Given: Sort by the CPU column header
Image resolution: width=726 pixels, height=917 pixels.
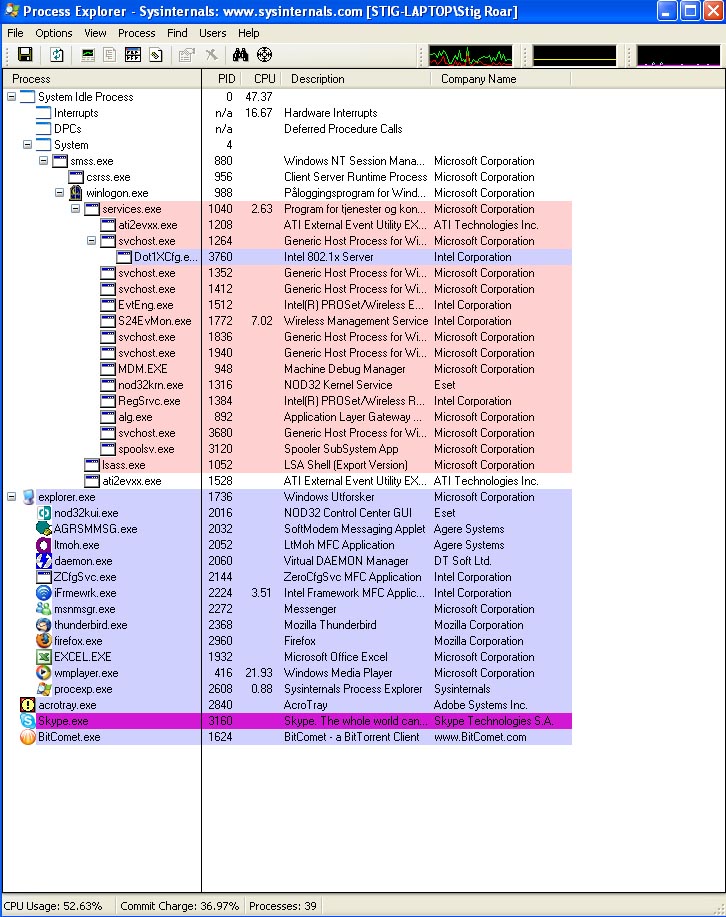Looking at the screenshot, I should pyautogui.click(x=262, y=79).
